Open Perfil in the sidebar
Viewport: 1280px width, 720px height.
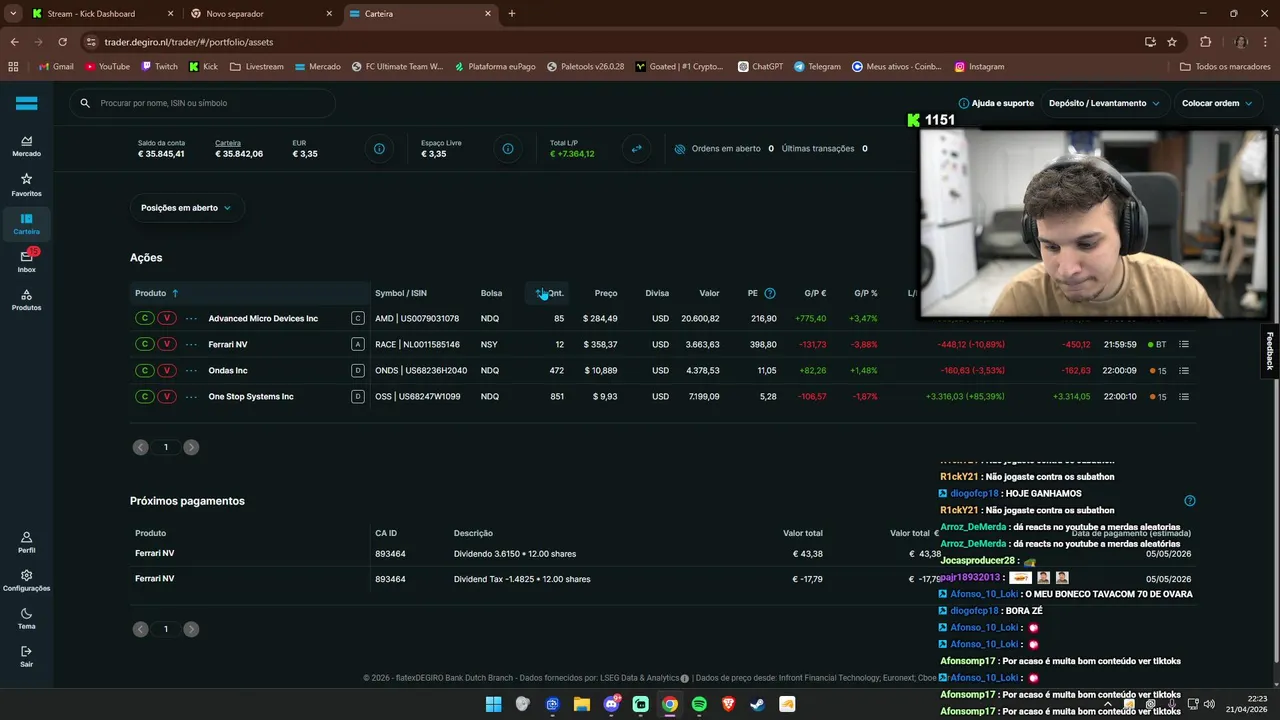click(x=26, y=542)
